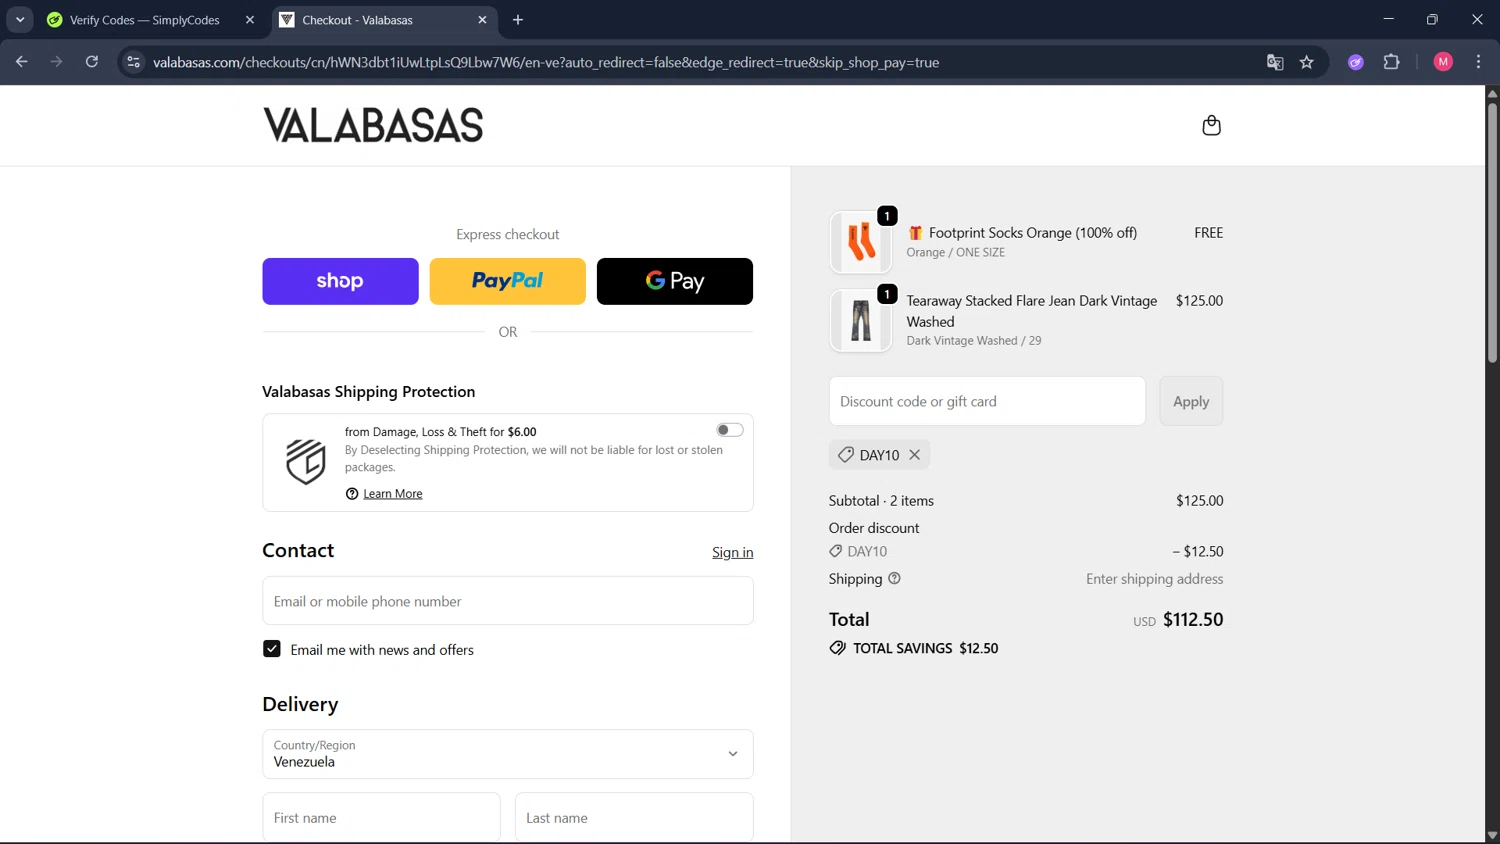Screen dimensions: 1500x844
Task: Open Tearaway Stacked Flare Jean thumbnail
Action: point(861,321)
